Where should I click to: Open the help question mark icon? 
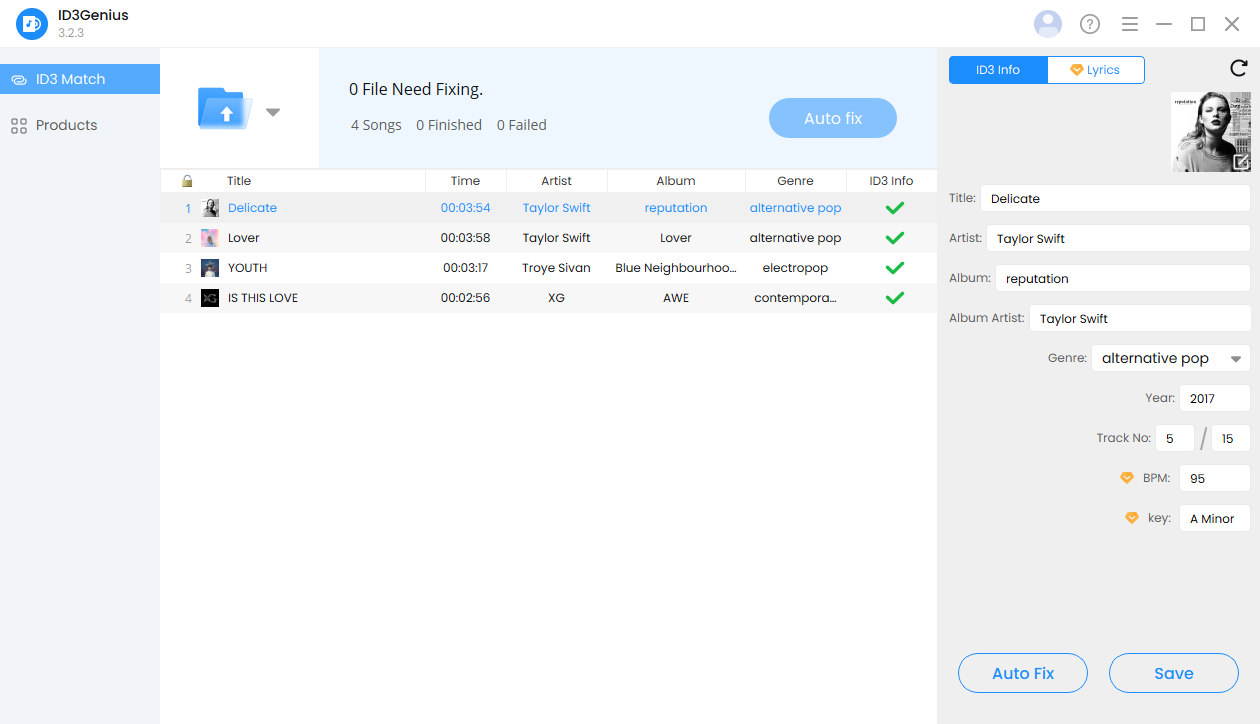[x=1090, y=24]
